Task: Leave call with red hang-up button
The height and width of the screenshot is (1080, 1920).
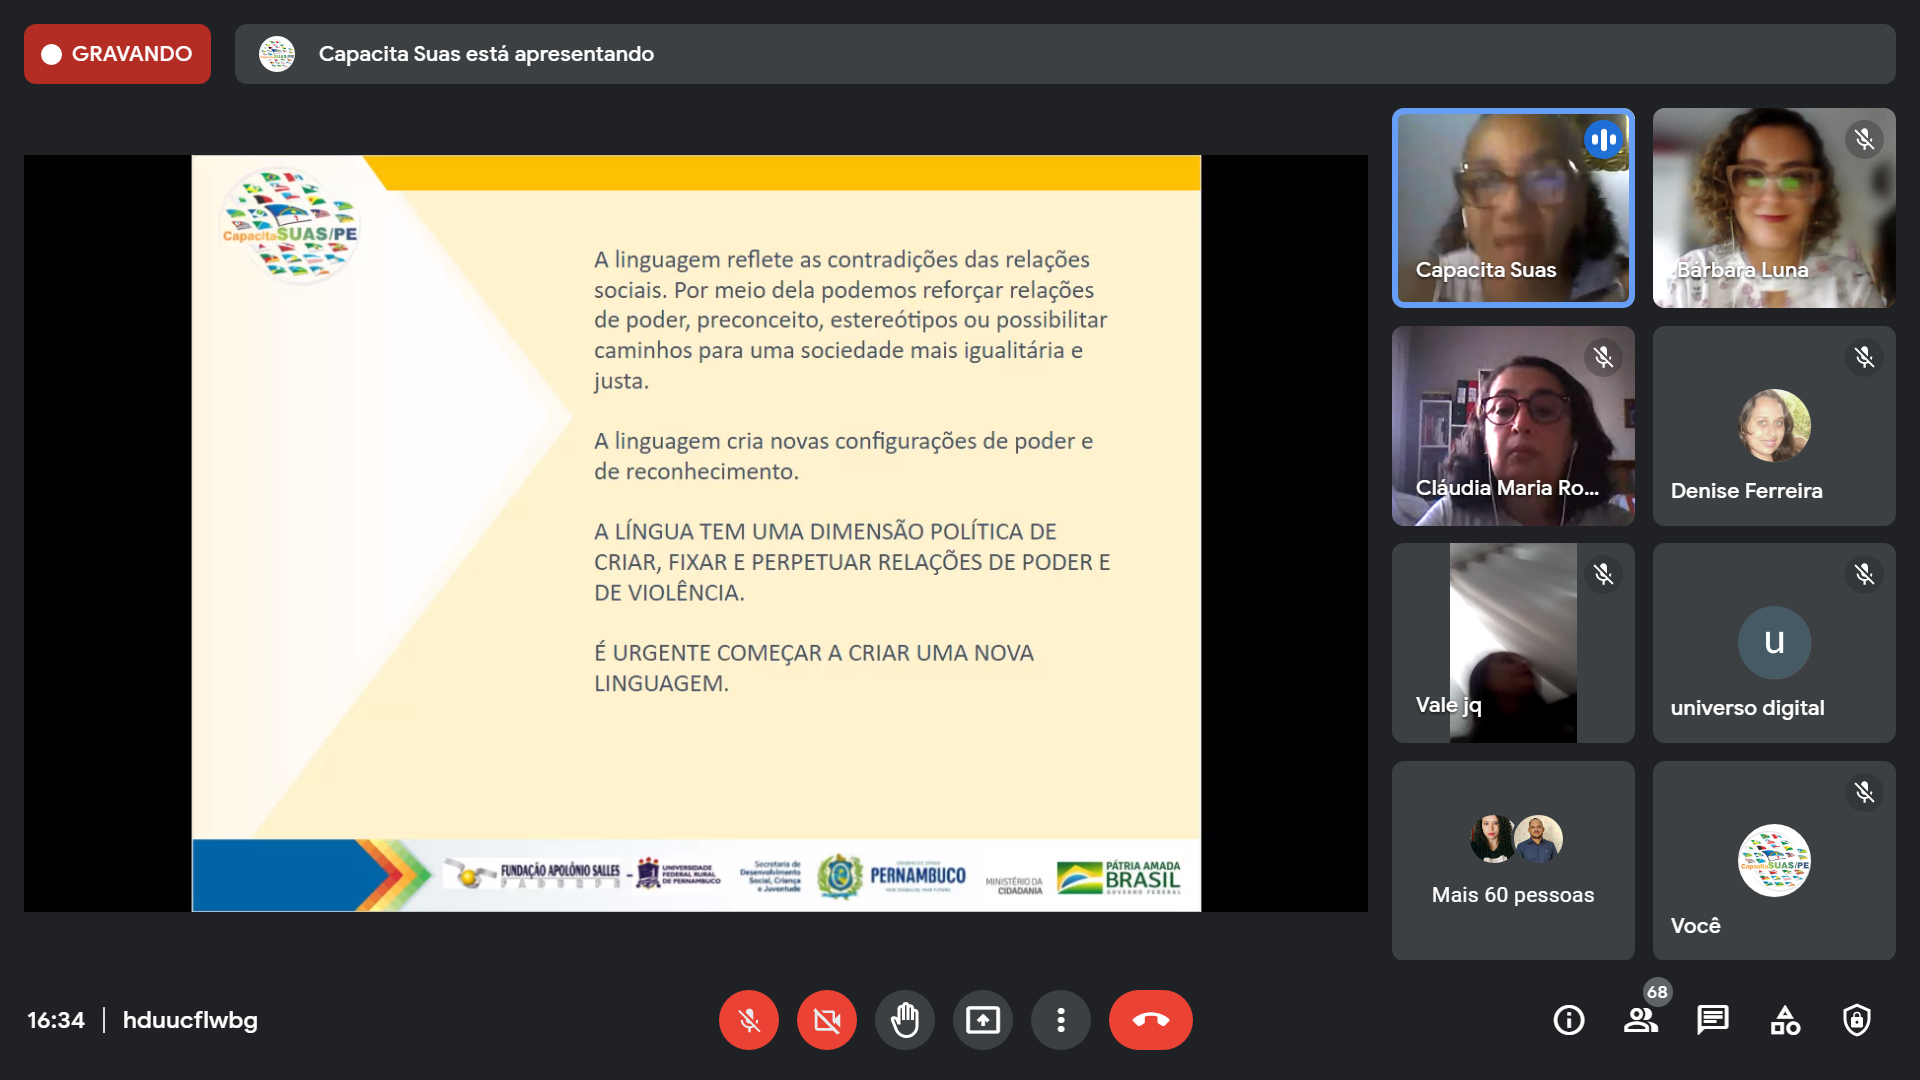Action: 1150,1020
